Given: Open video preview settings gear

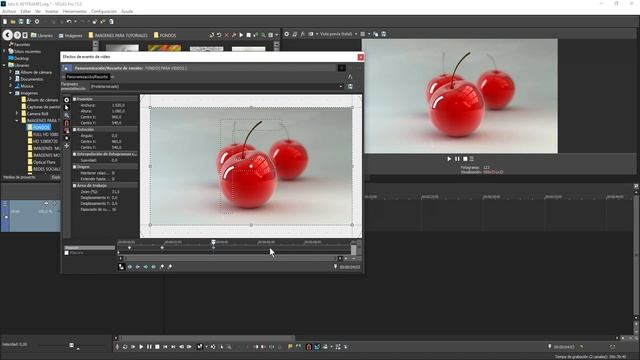Looking at the screenshot, I should (x=287, y=34).
